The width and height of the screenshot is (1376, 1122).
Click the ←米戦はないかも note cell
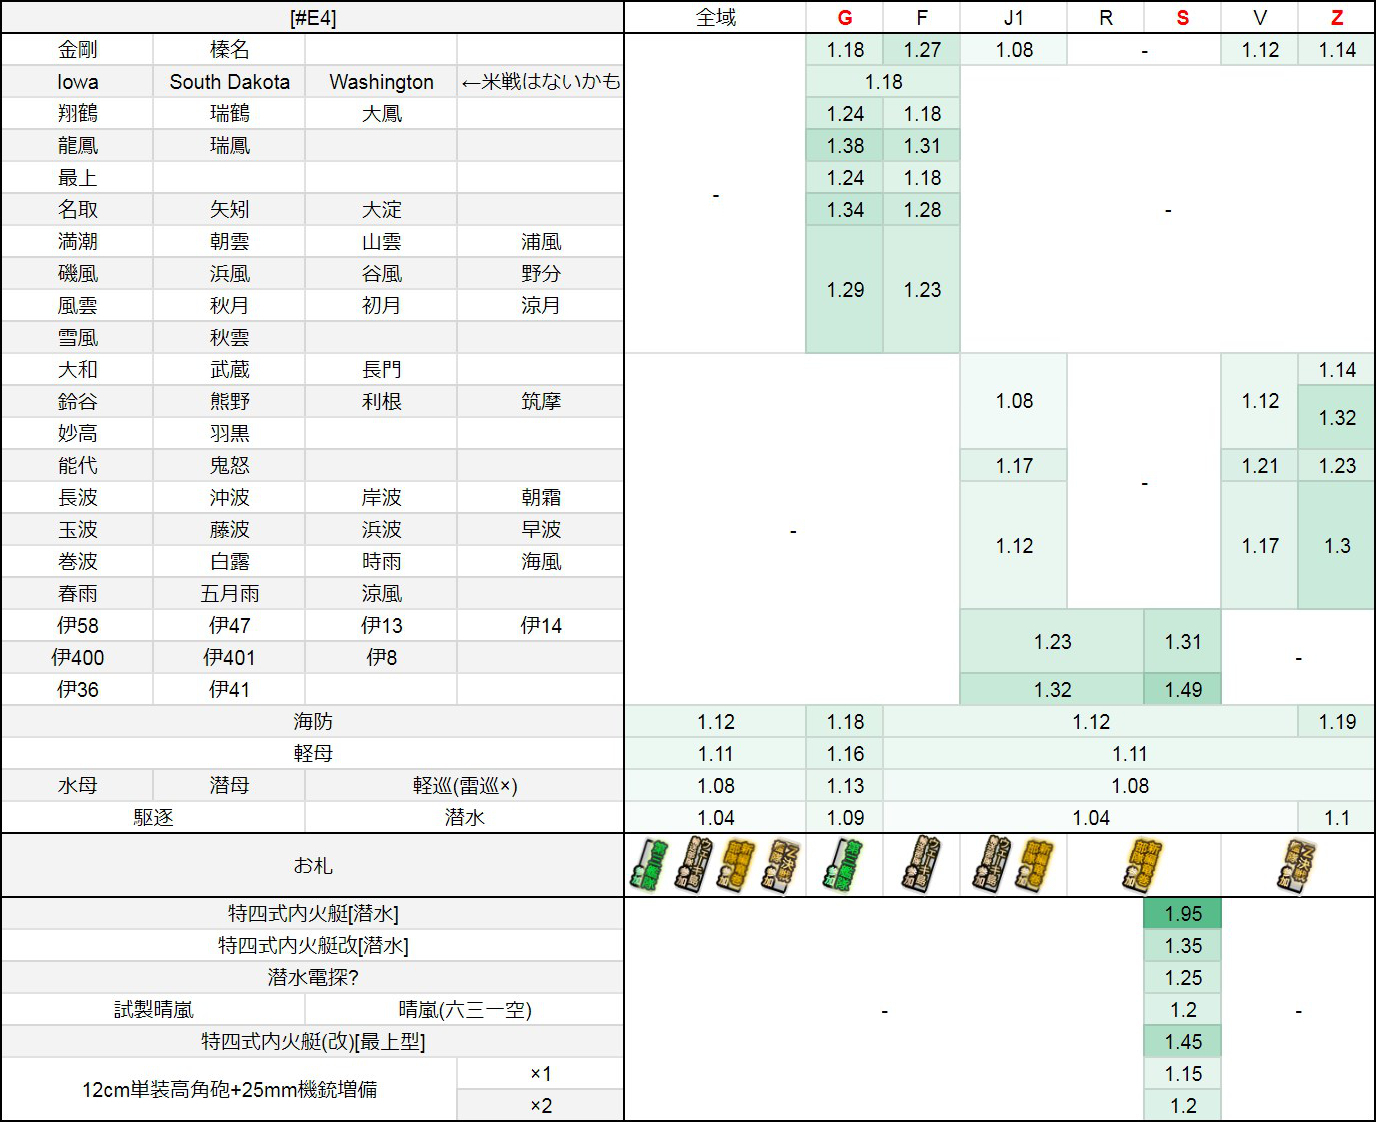tap(541, 82)
